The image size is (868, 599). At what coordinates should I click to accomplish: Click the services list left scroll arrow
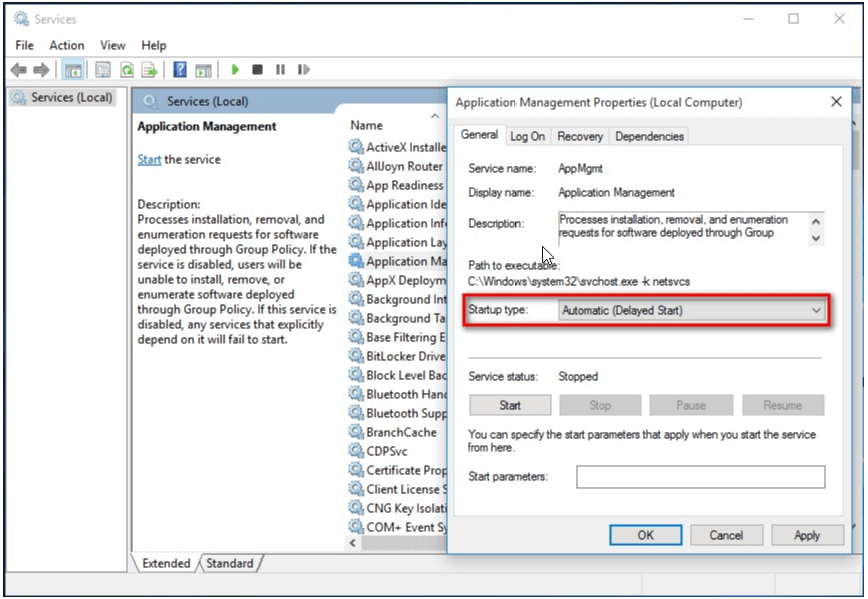[353, 543]
